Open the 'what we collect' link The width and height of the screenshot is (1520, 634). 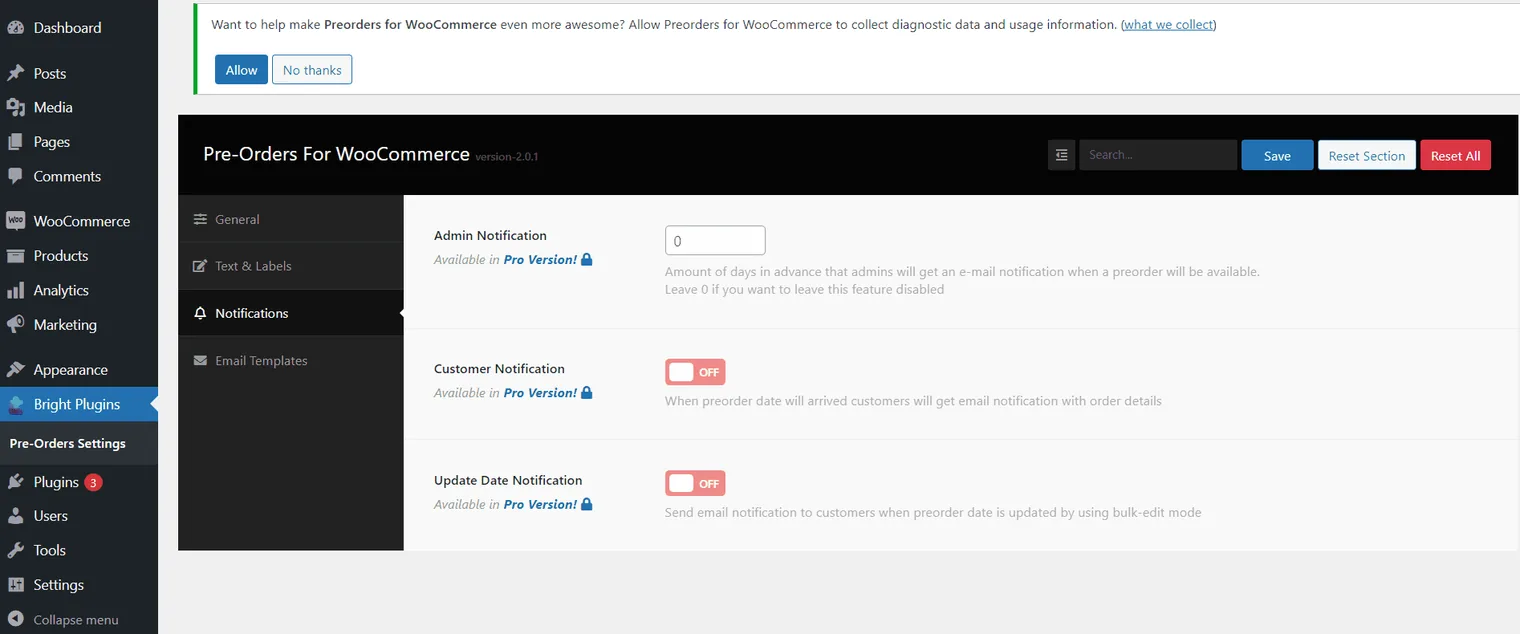pyautogui.click(x=1168, y=24)
